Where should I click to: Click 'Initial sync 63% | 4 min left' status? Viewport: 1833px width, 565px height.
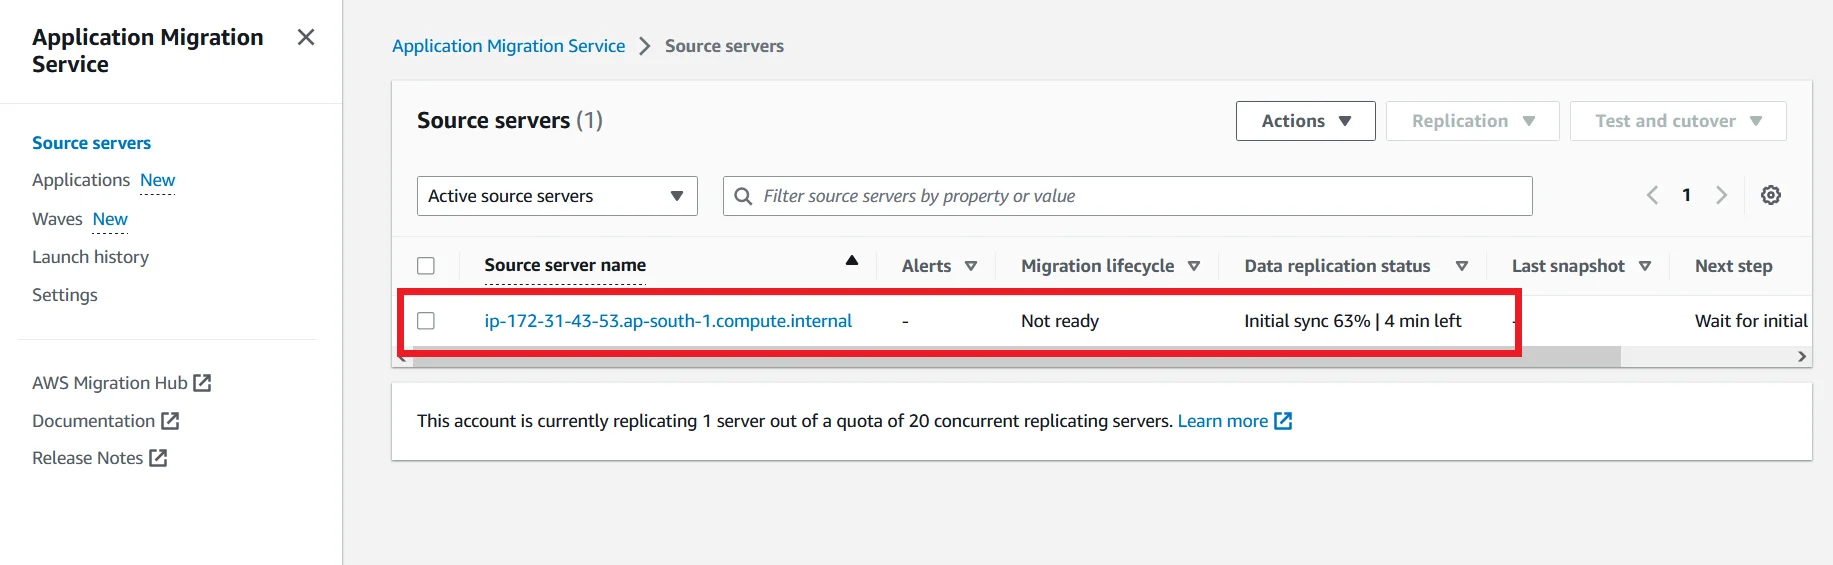tap(1352, 321)
